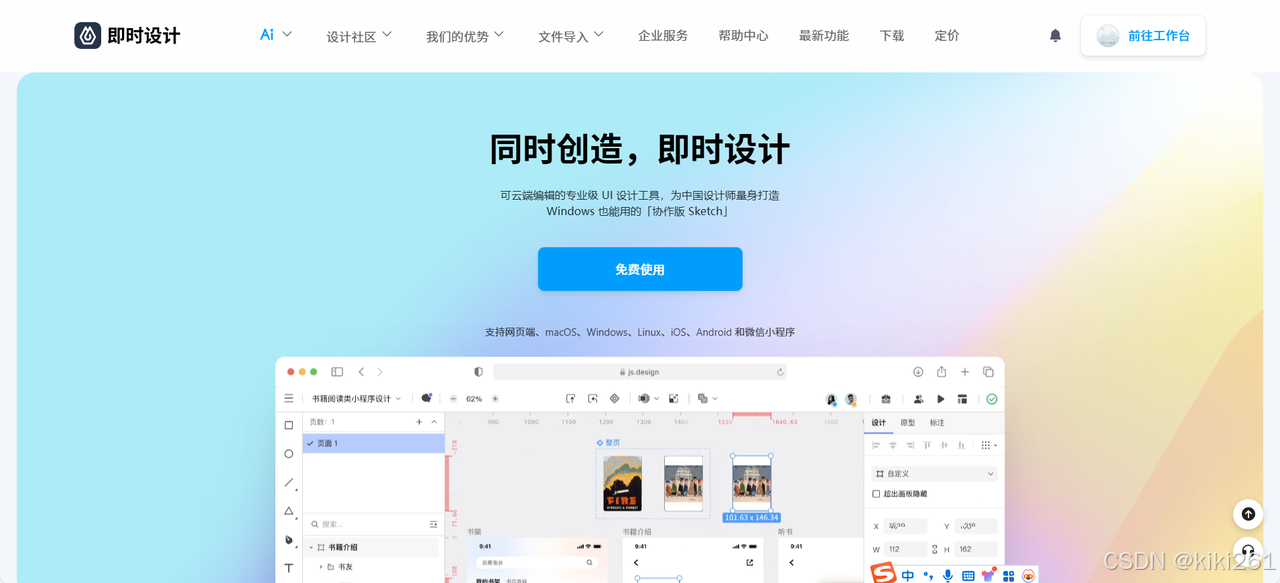Click the W width field showing 112

click(905, 549)
